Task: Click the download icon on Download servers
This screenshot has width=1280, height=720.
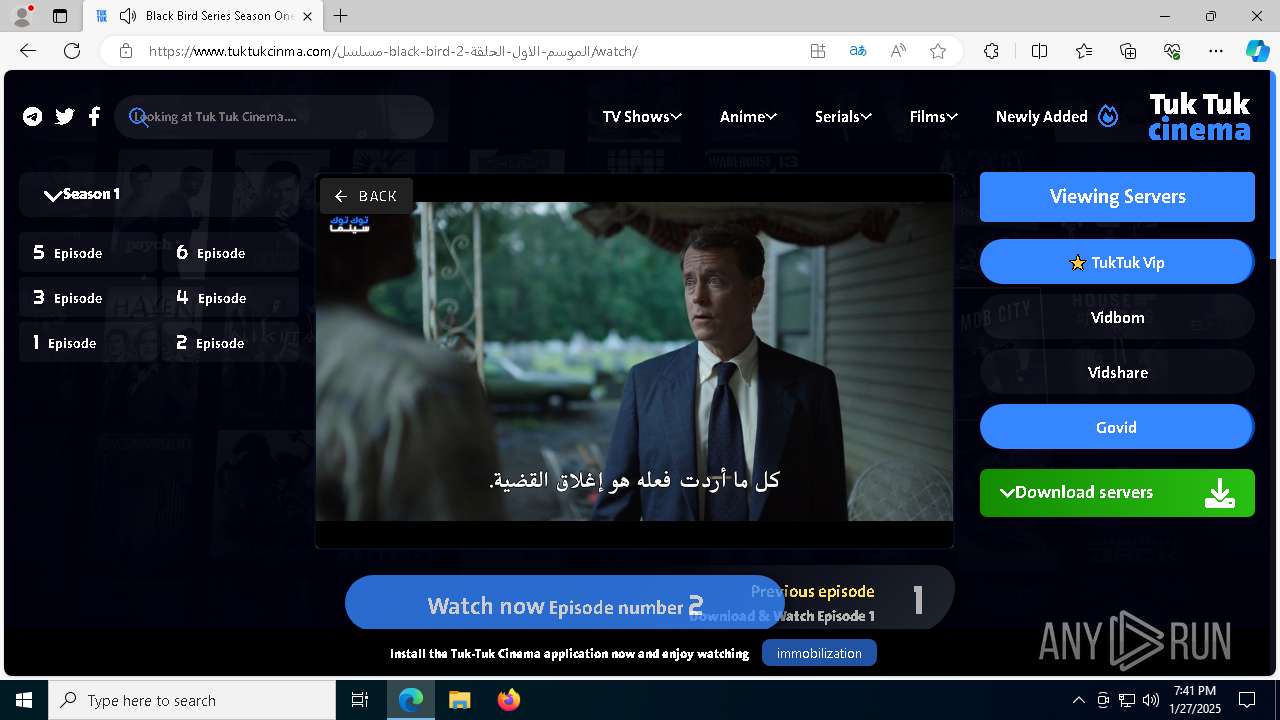Action: [1219, 493]
